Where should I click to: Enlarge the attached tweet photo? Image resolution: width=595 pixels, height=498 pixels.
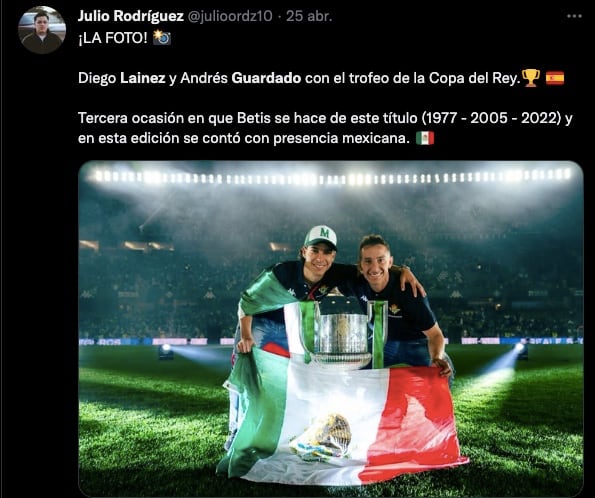coord(331,329)
